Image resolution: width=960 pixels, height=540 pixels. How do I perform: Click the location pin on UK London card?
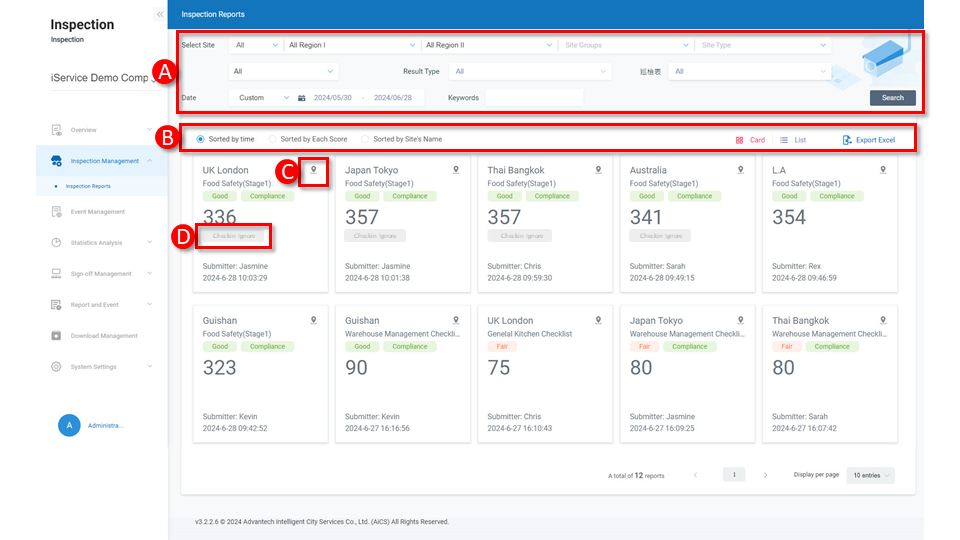[314, 170]
